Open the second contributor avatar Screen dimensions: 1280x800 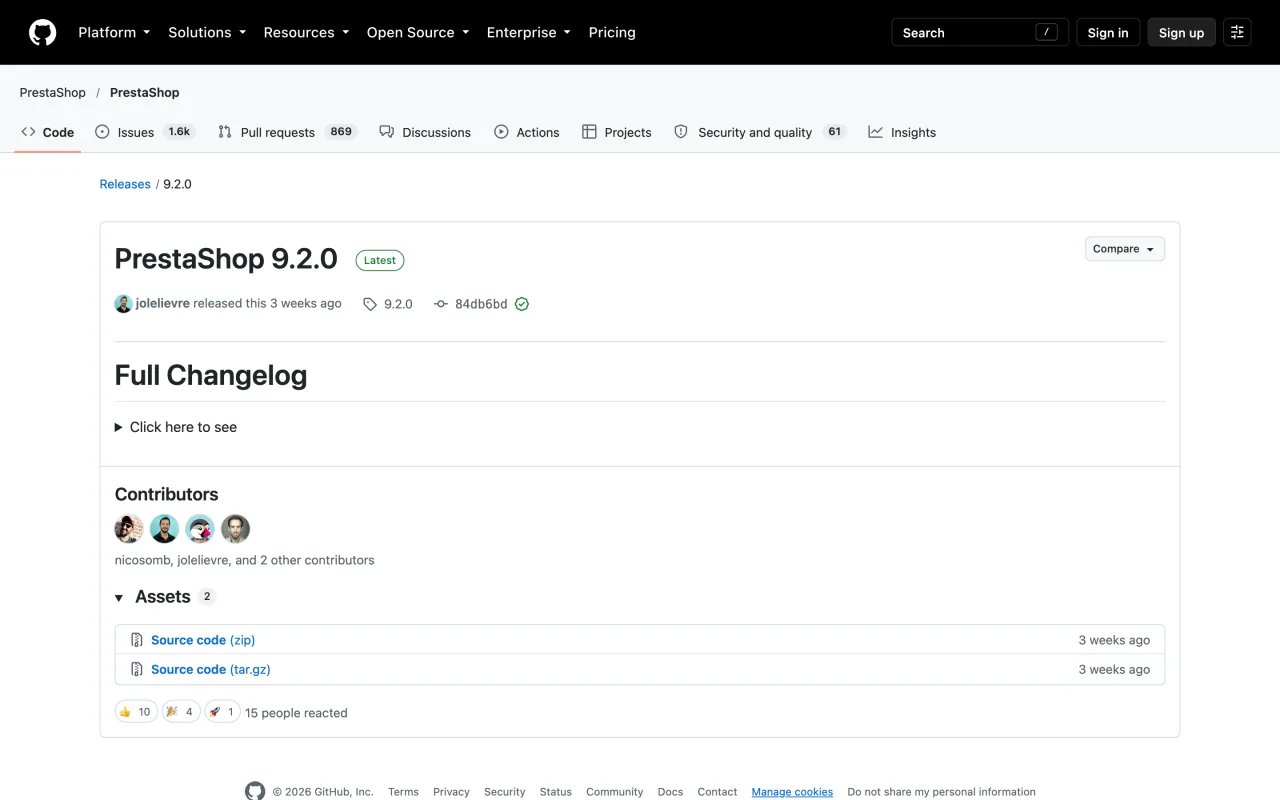pyautogui.click(x=164, y=529)
